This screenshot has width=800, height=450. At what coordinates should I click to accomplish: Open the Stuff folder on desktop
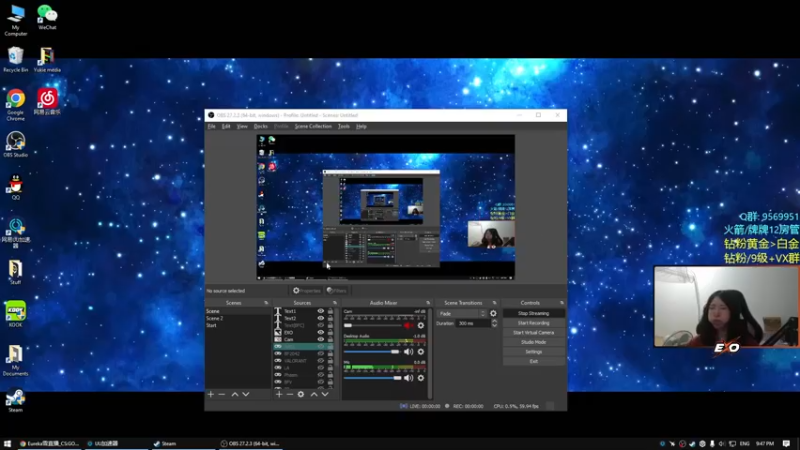[x=15, y=272]
